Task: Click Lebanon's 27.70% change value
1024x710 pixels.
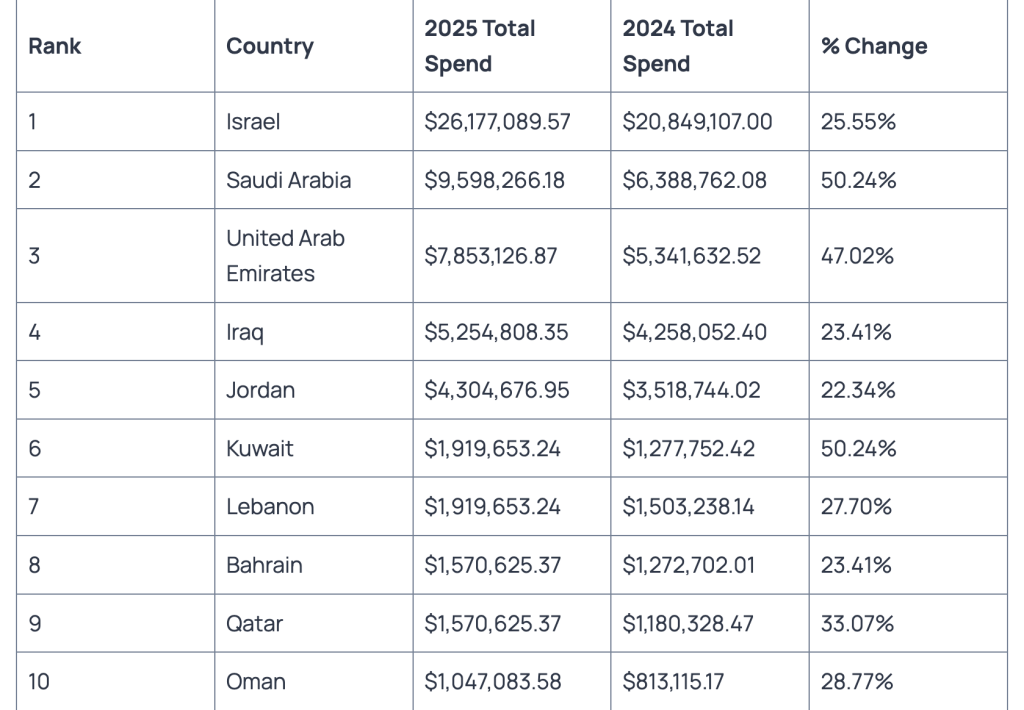Action: click(856, 507)
